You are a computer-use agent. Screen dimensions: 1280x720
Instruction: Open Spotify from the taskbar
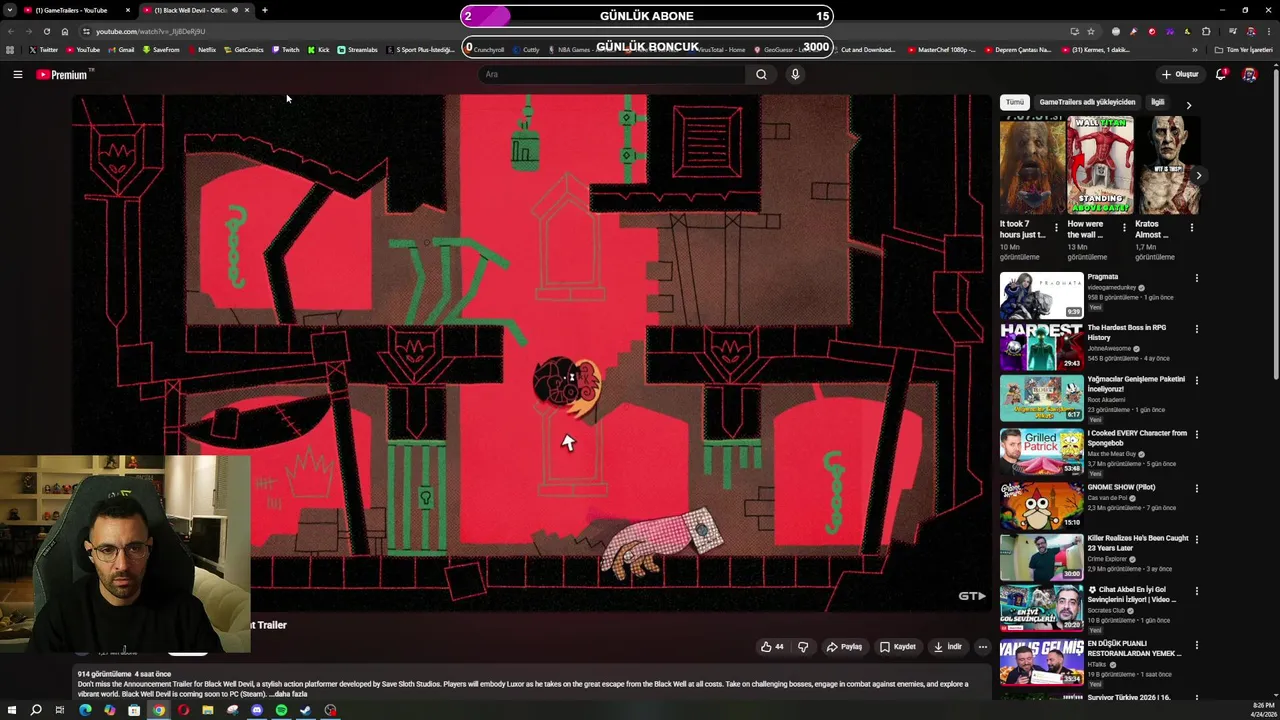281,710
